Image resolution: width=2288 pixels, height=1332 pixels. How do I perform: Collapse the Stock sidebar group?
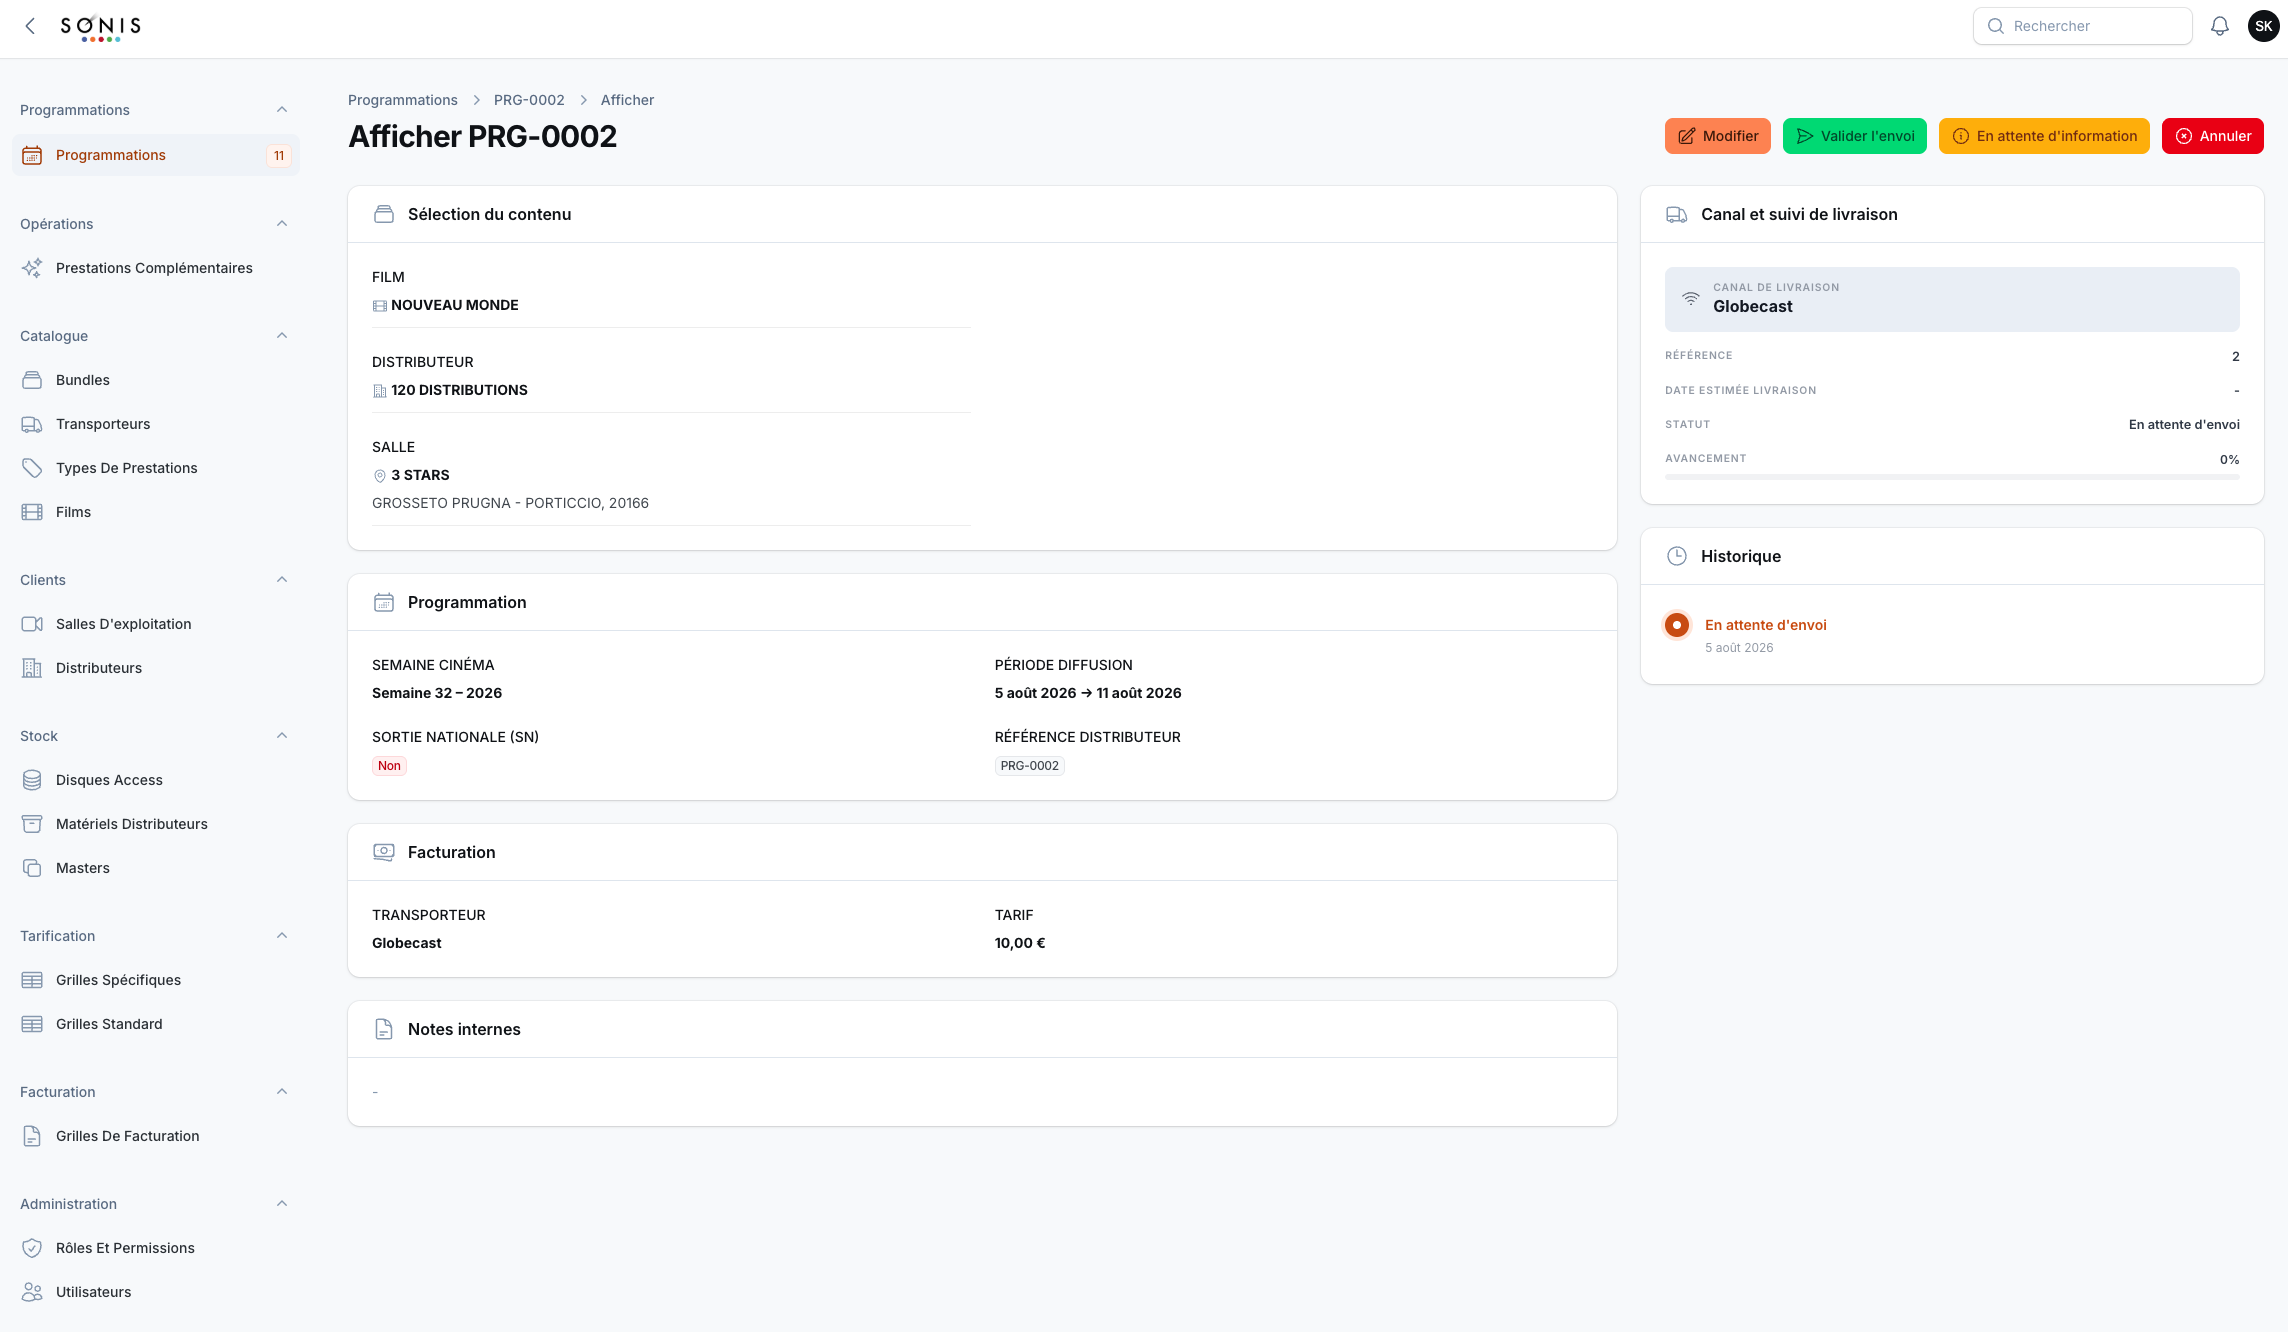[282, 736]
